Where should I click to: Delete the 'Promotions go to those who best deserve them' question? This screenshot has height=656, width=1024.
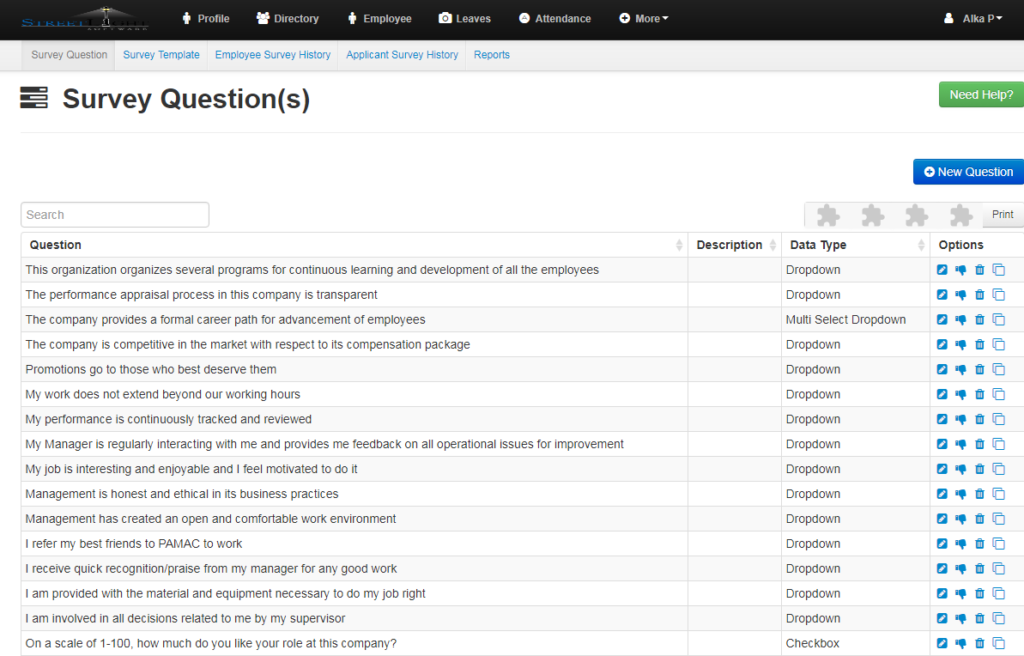coord(980,369)
